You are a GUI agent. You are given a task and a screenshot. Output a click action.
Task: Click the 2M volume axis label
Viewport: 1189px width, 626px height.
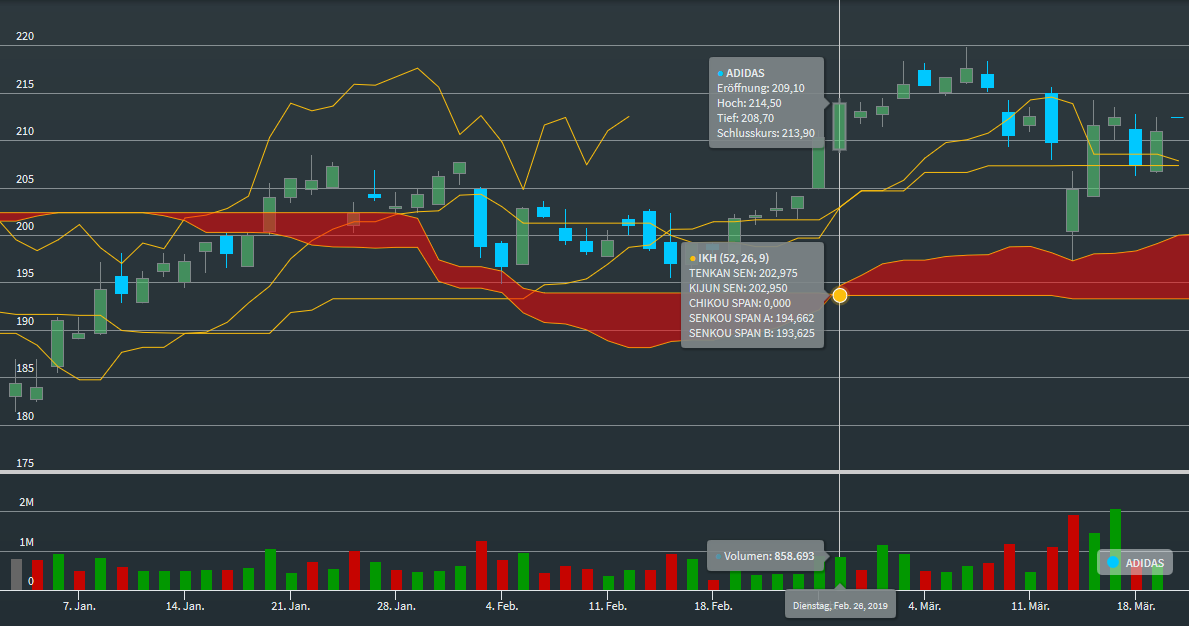[26, 502]
